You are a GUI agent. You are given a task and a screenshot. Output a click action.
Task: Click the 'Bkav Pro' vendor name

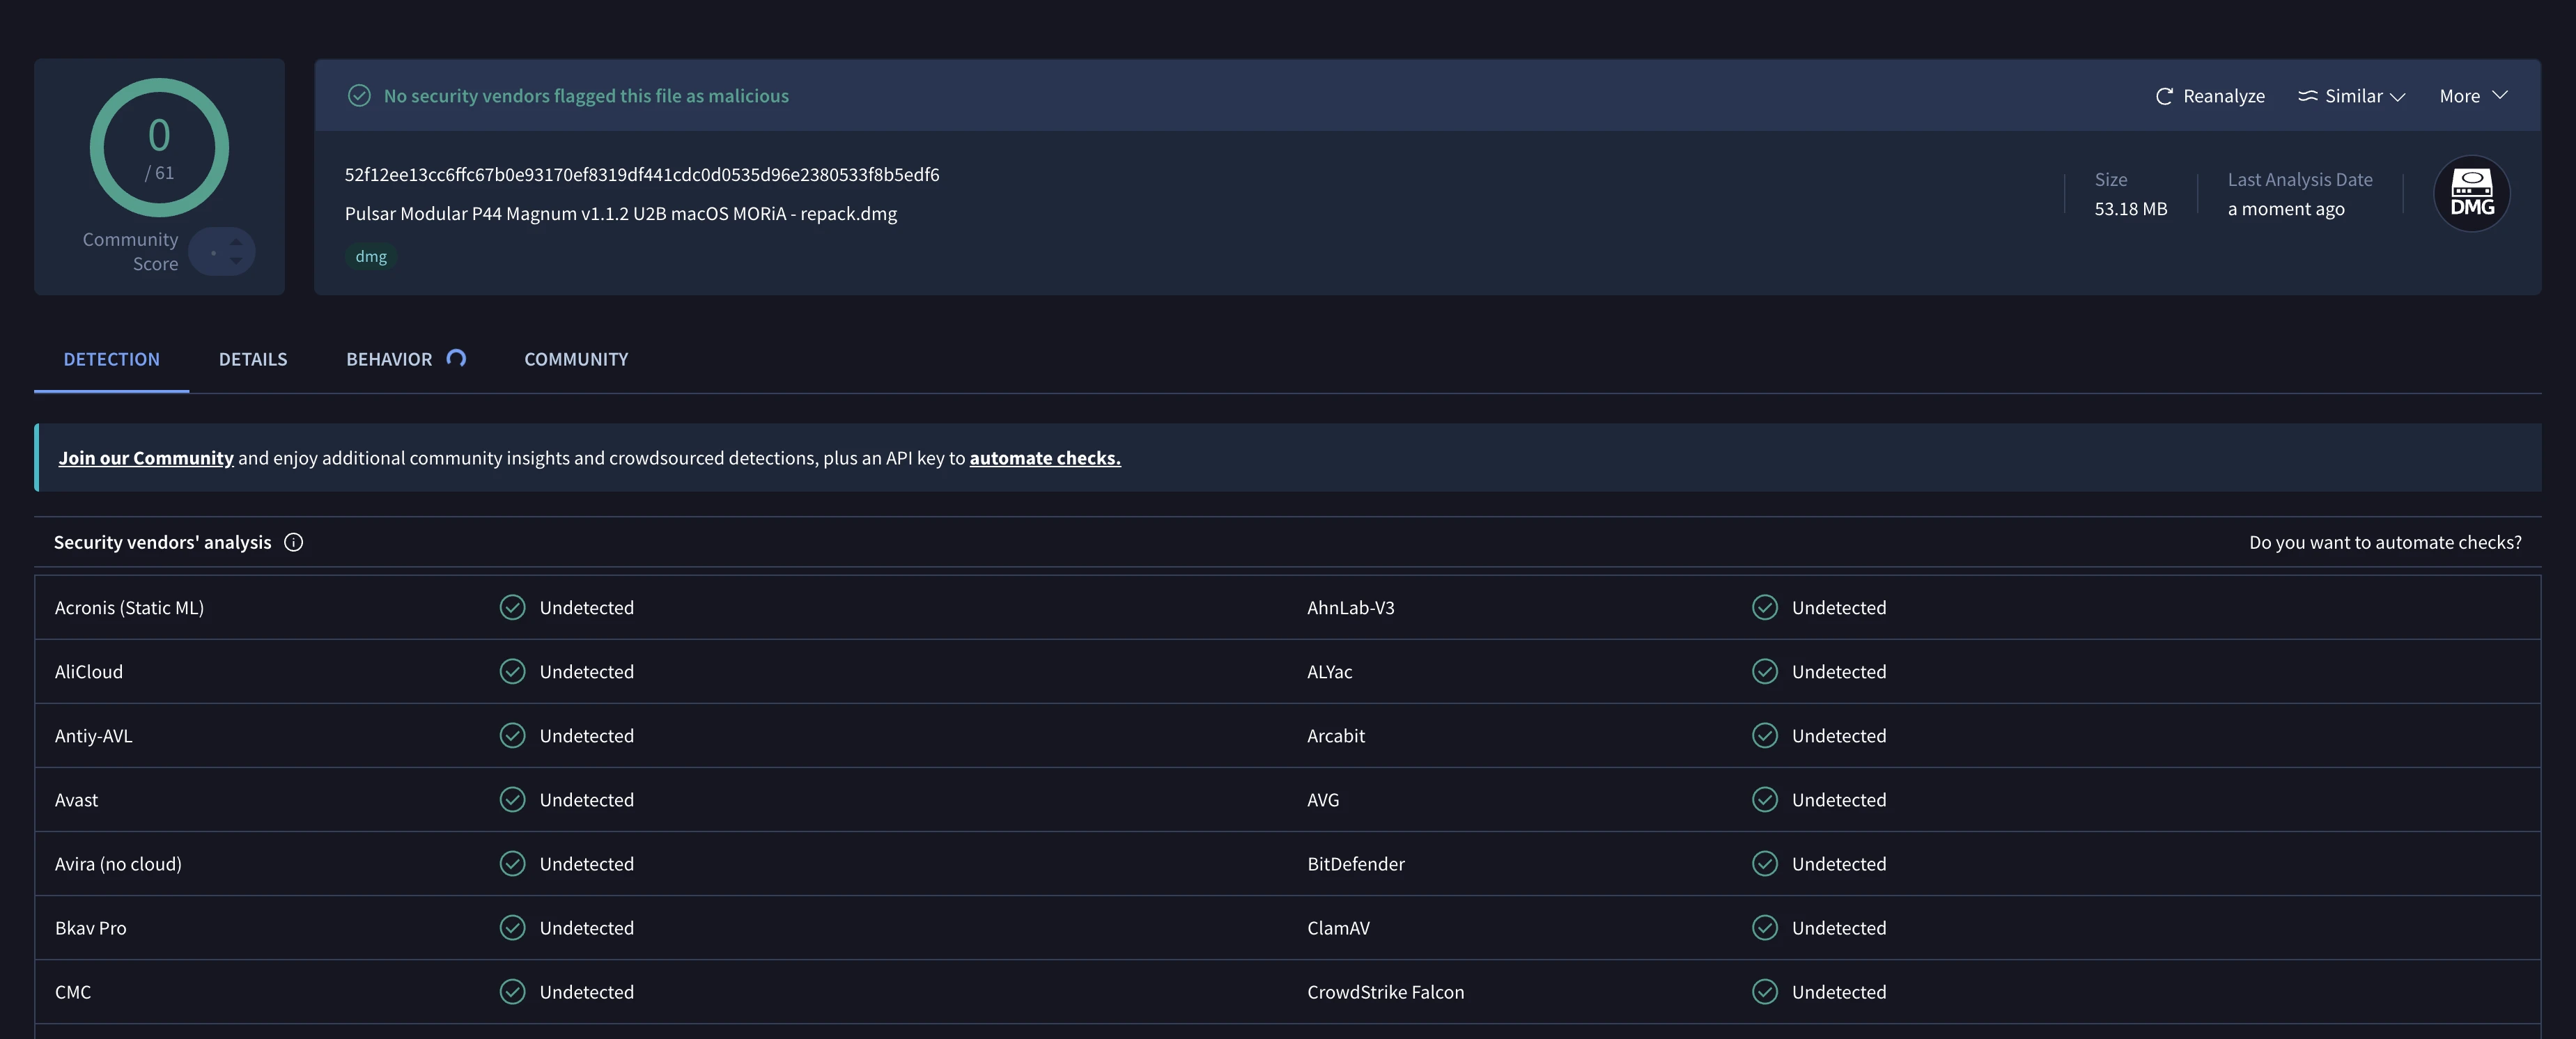90,927
